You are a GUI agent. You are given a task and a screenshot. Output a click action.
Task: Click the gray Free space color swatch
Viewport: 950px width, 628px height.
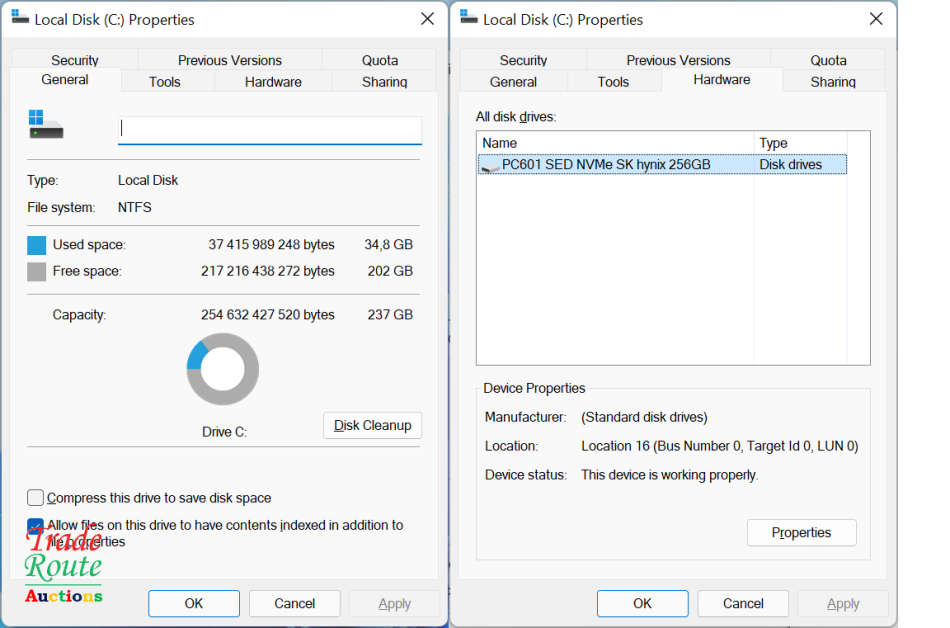37,272
